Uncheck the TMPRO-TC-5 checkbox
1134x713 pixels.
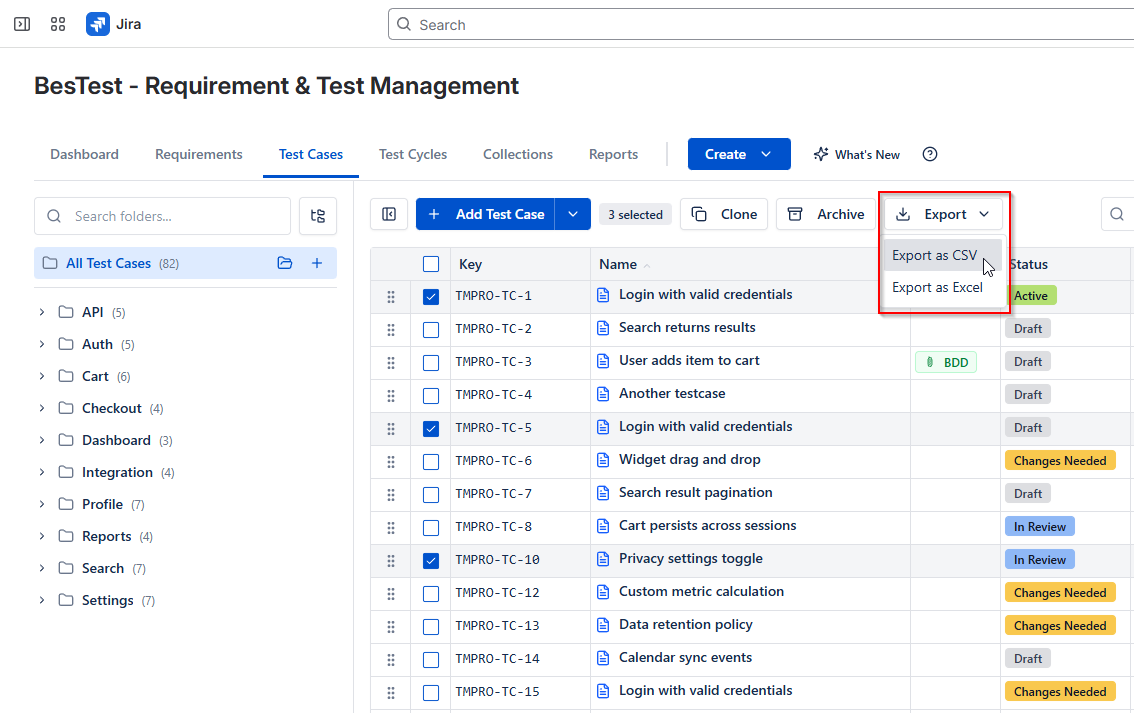tap(431, 429)
